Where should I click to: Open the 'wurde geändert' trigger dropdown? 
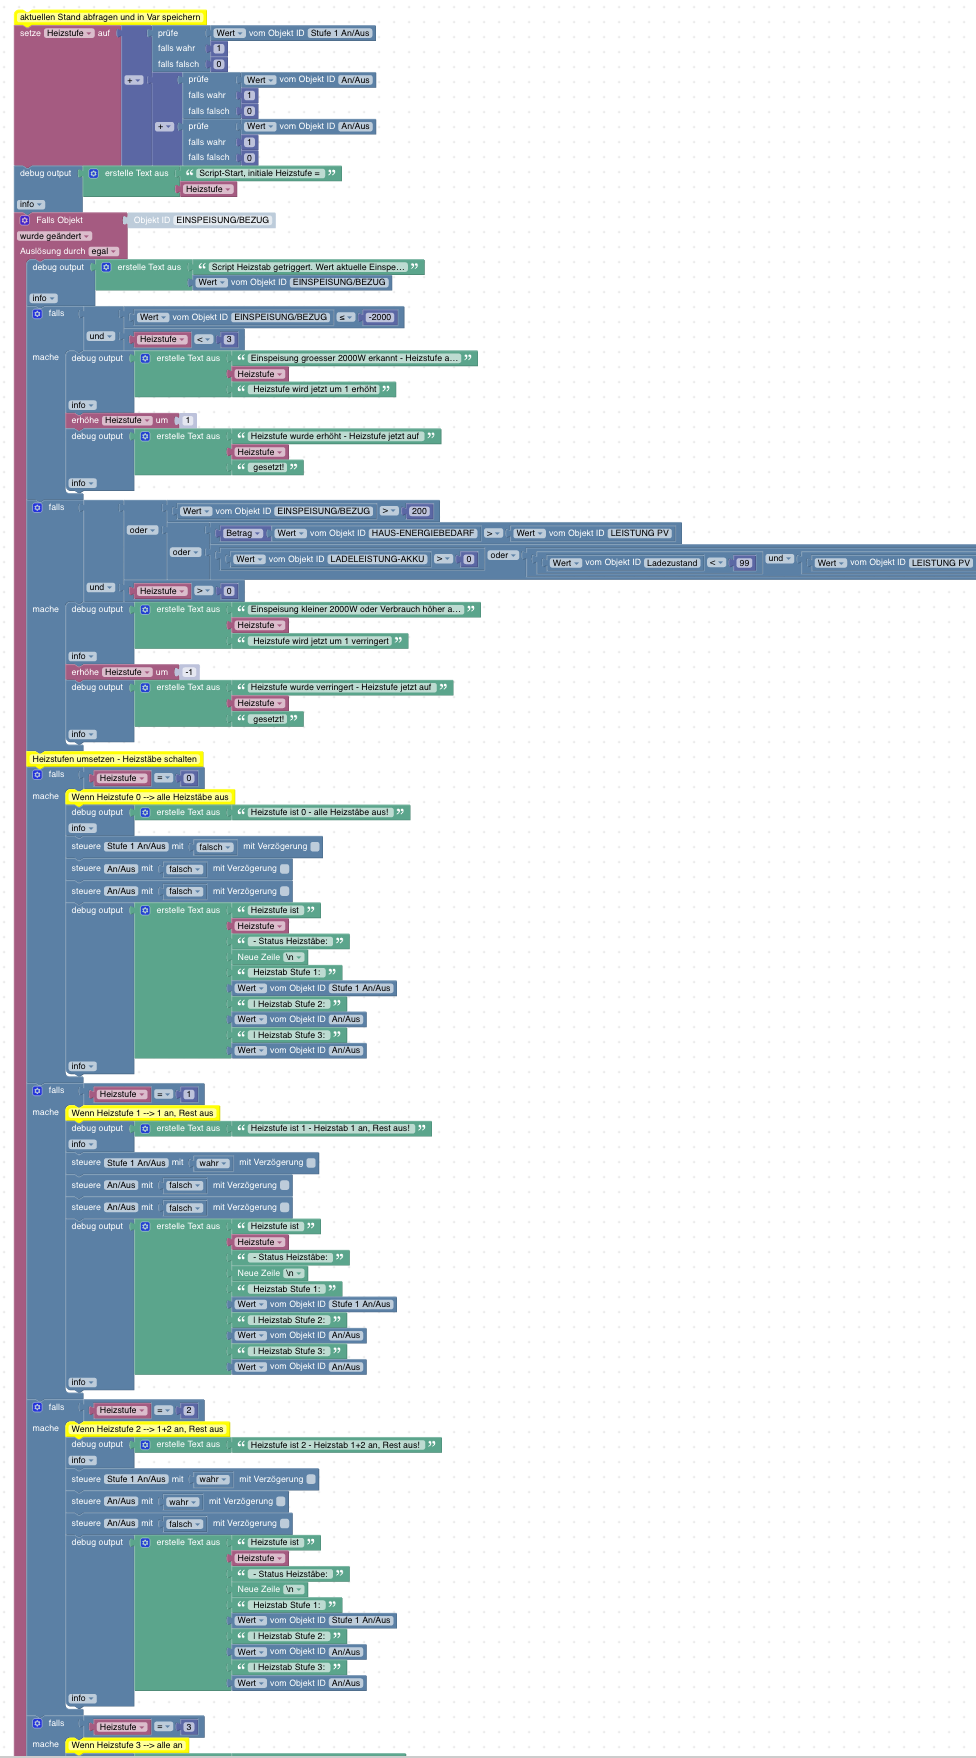(54, 236)
